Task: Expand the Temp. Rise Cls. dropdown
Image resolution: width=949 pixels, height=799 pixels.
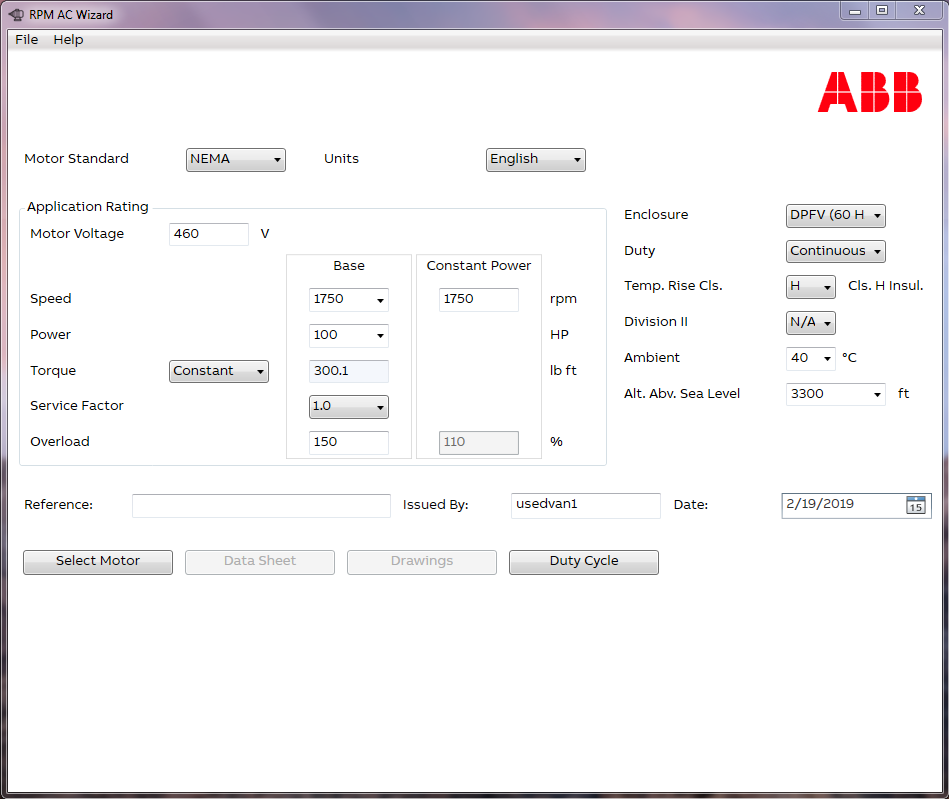Action: 810,287
